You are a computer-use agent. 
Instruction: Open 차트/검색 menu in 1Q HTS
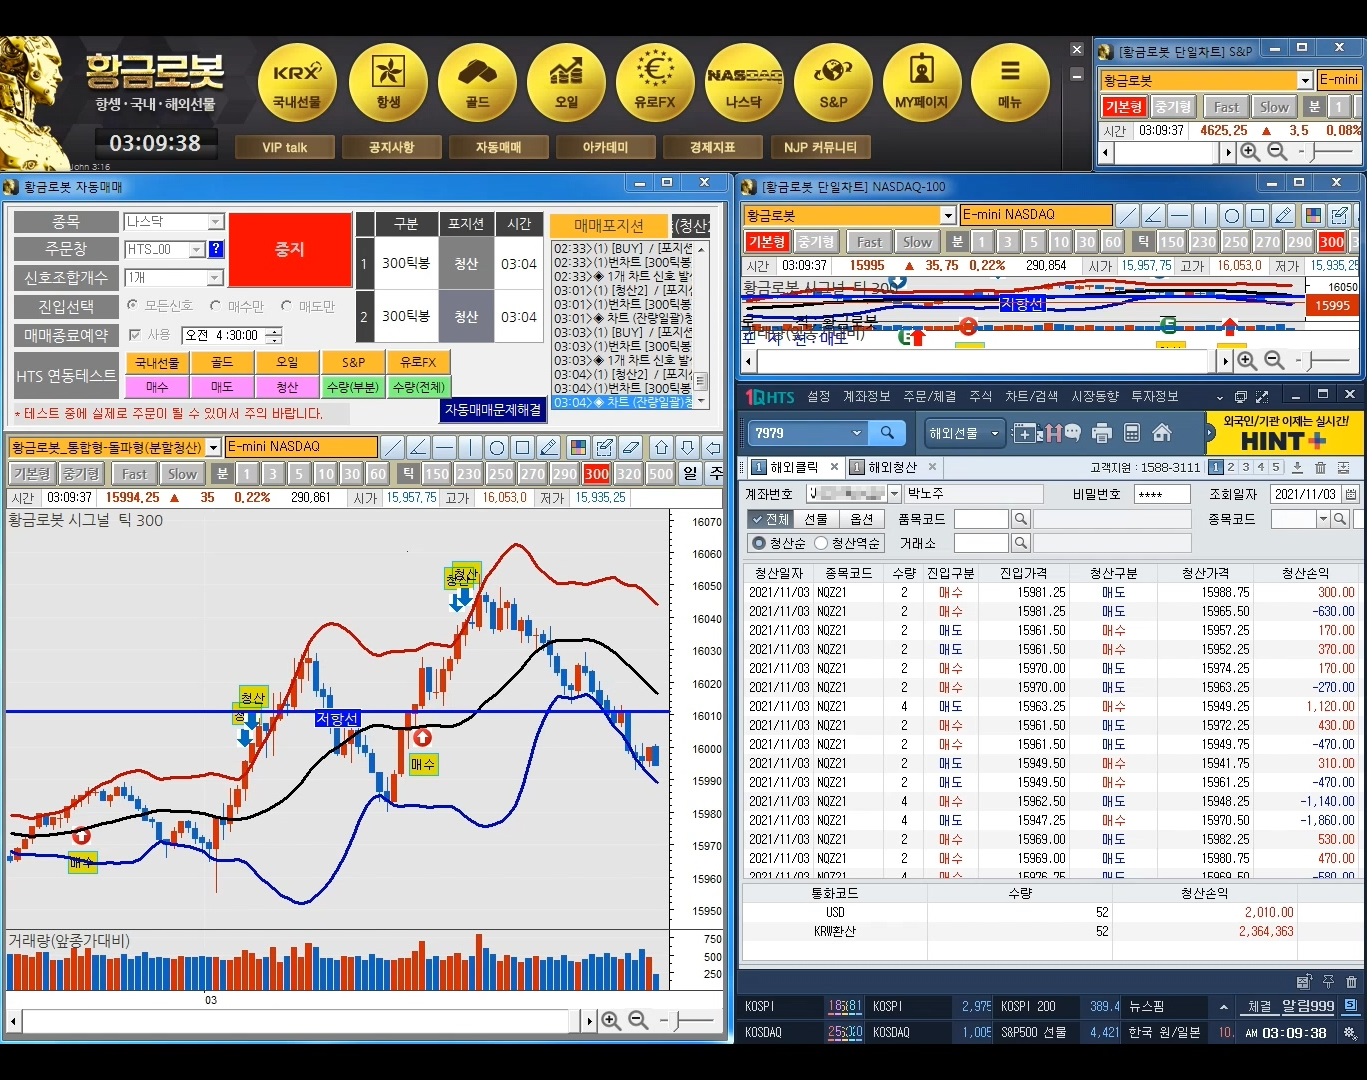tap(1032, 396)
